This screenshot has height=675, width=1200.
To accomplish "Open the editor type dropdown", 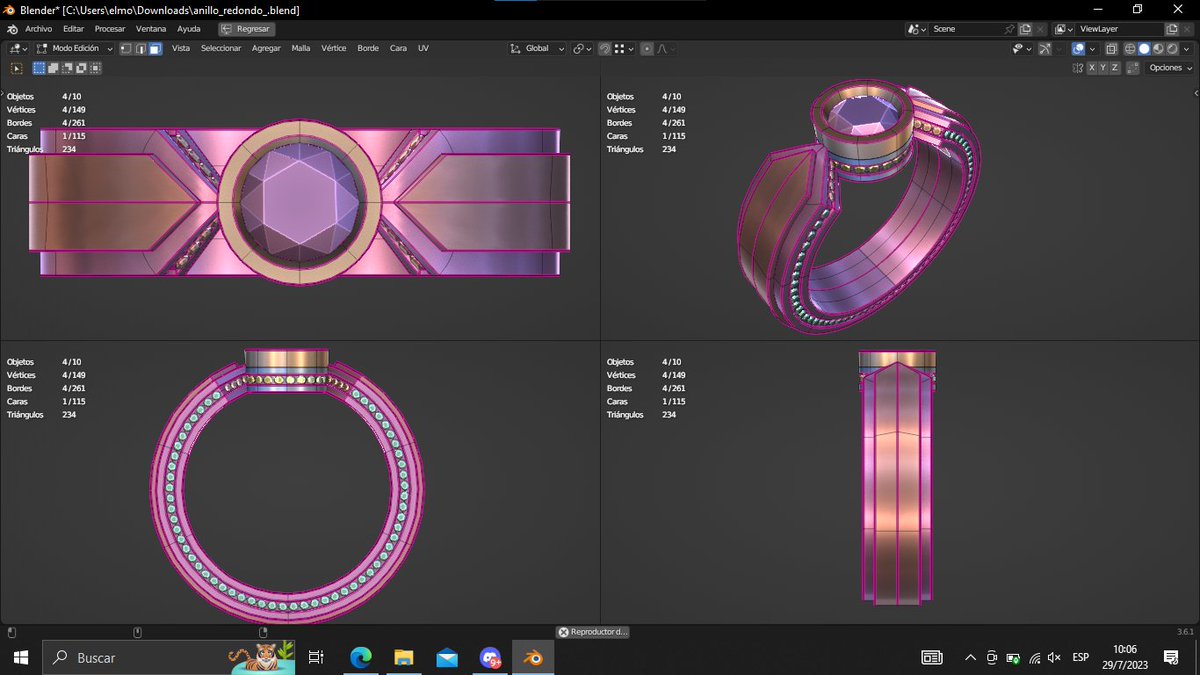I will 18,48.
